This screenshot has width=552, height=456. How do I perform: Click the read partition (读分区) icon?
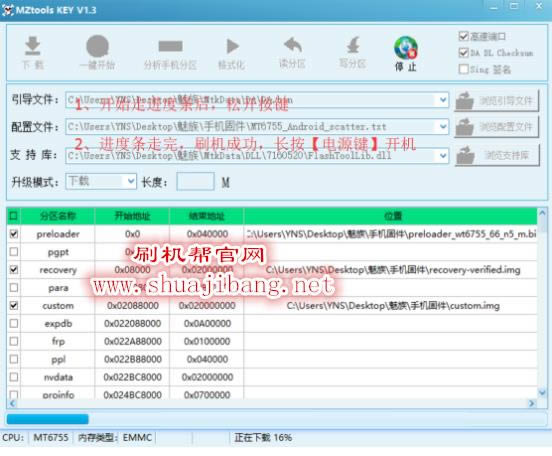(x=293, y=45)
